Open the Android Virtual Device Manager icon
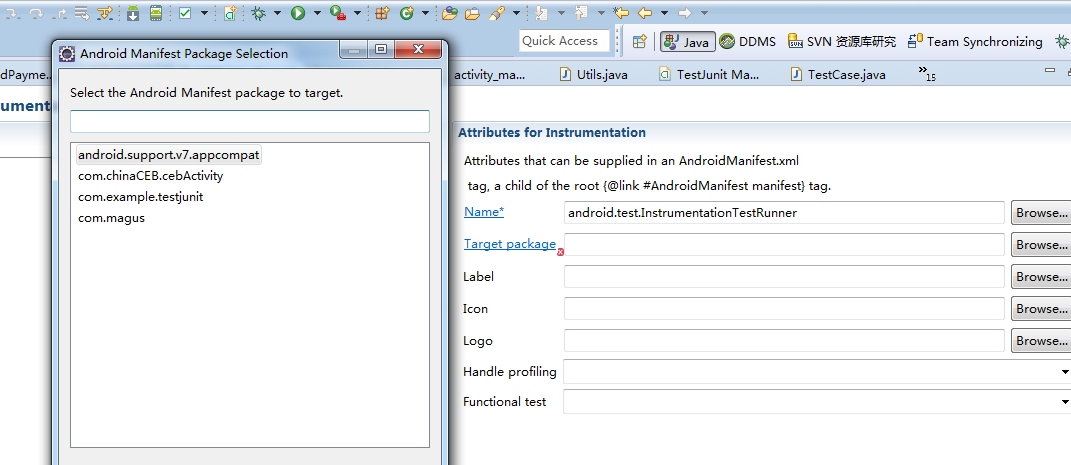Image resolution: width=1071 pixels, height=465 pixels. (156, 12)
